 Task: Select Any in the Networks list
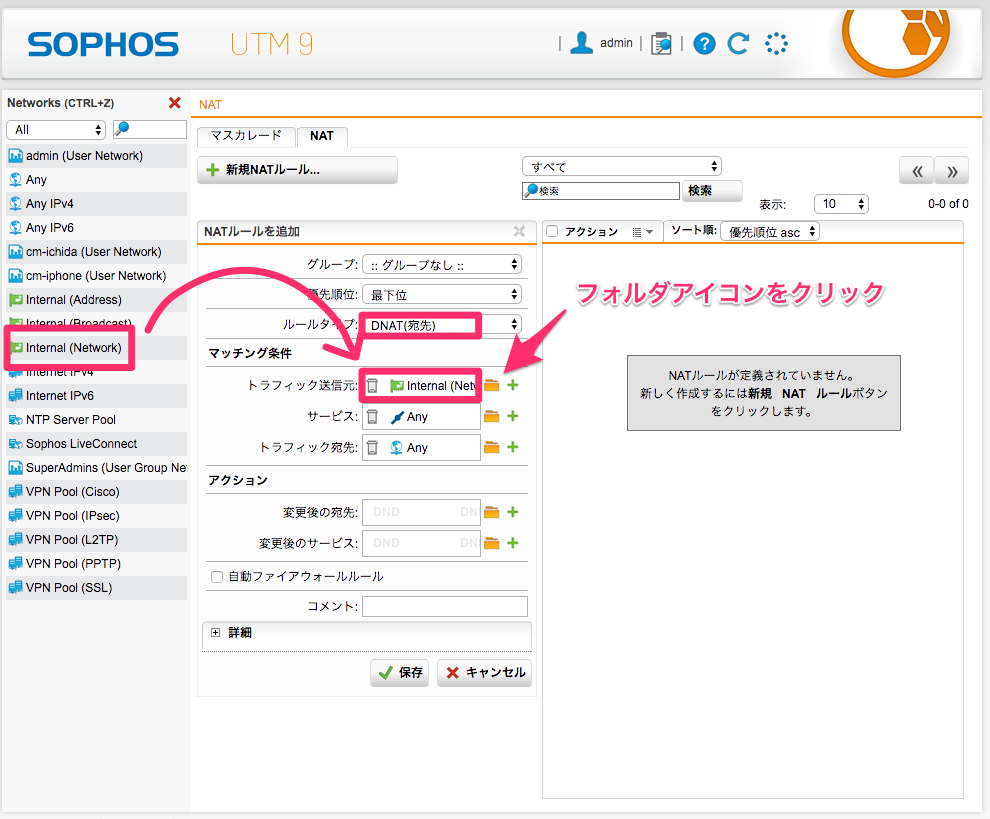[97, 180]
